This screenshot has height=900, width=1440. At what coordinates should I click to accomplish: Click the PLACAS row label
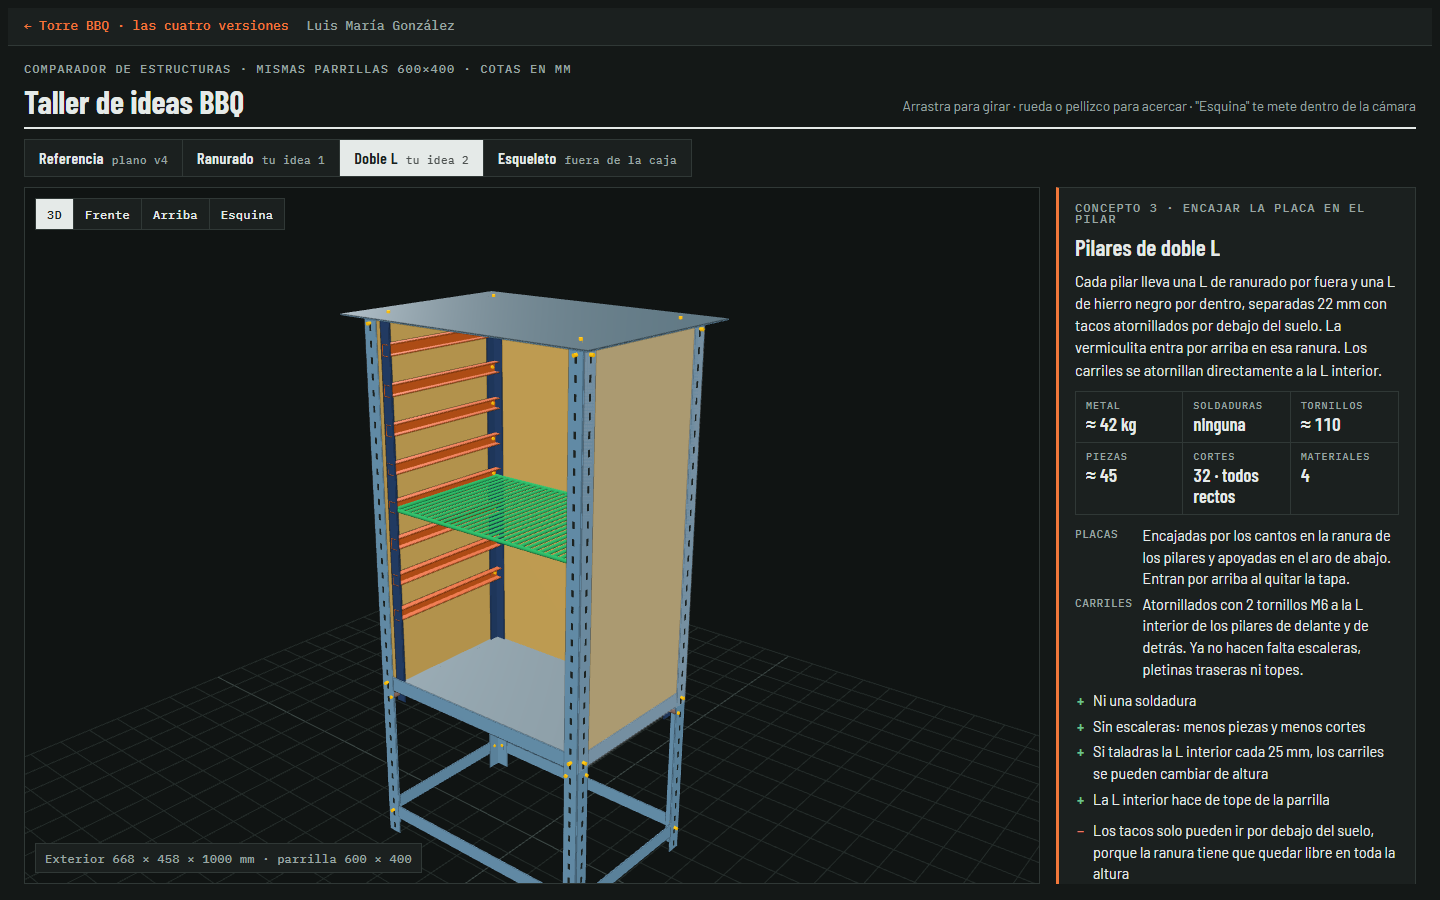[x=1096, y=535]
